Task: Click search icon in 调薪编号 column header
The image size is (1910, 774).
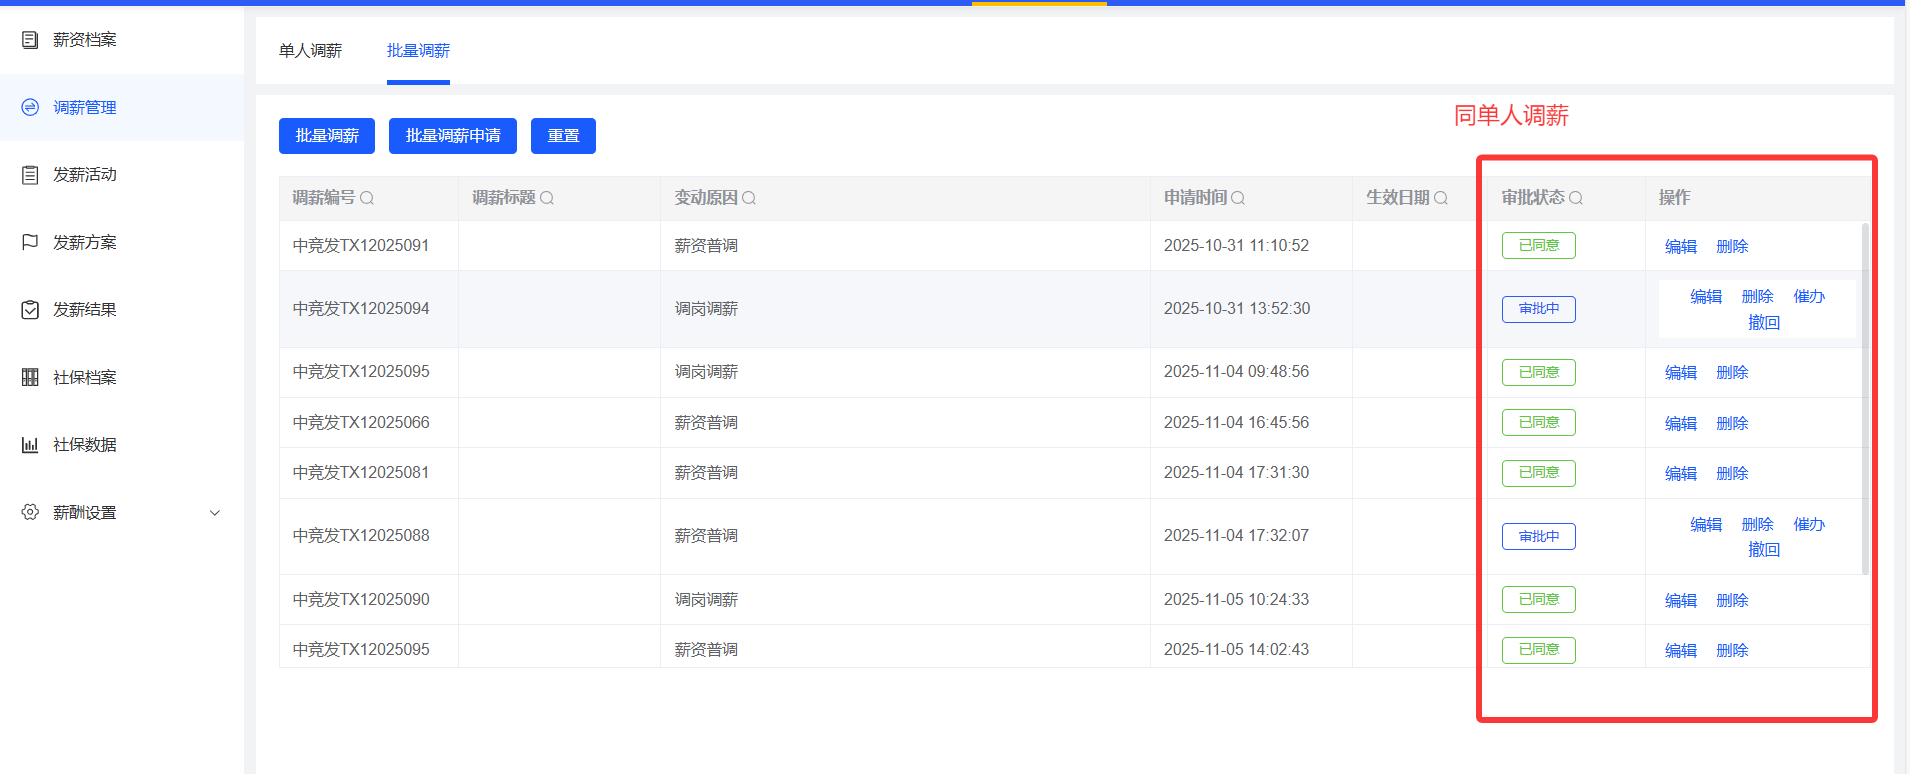Action: pyautogui.click(x=367, y=198)
